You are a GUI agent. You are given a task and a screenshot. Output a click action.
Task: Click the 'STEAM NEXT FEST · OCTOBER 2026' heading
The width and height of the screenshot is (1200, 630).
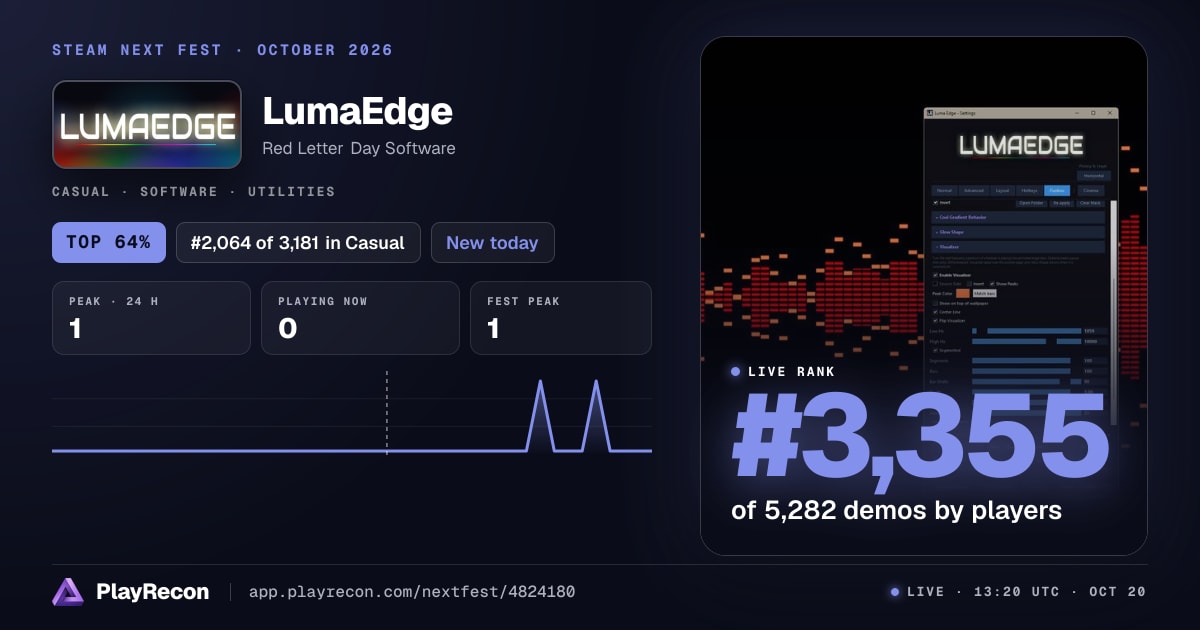(223, 50)
